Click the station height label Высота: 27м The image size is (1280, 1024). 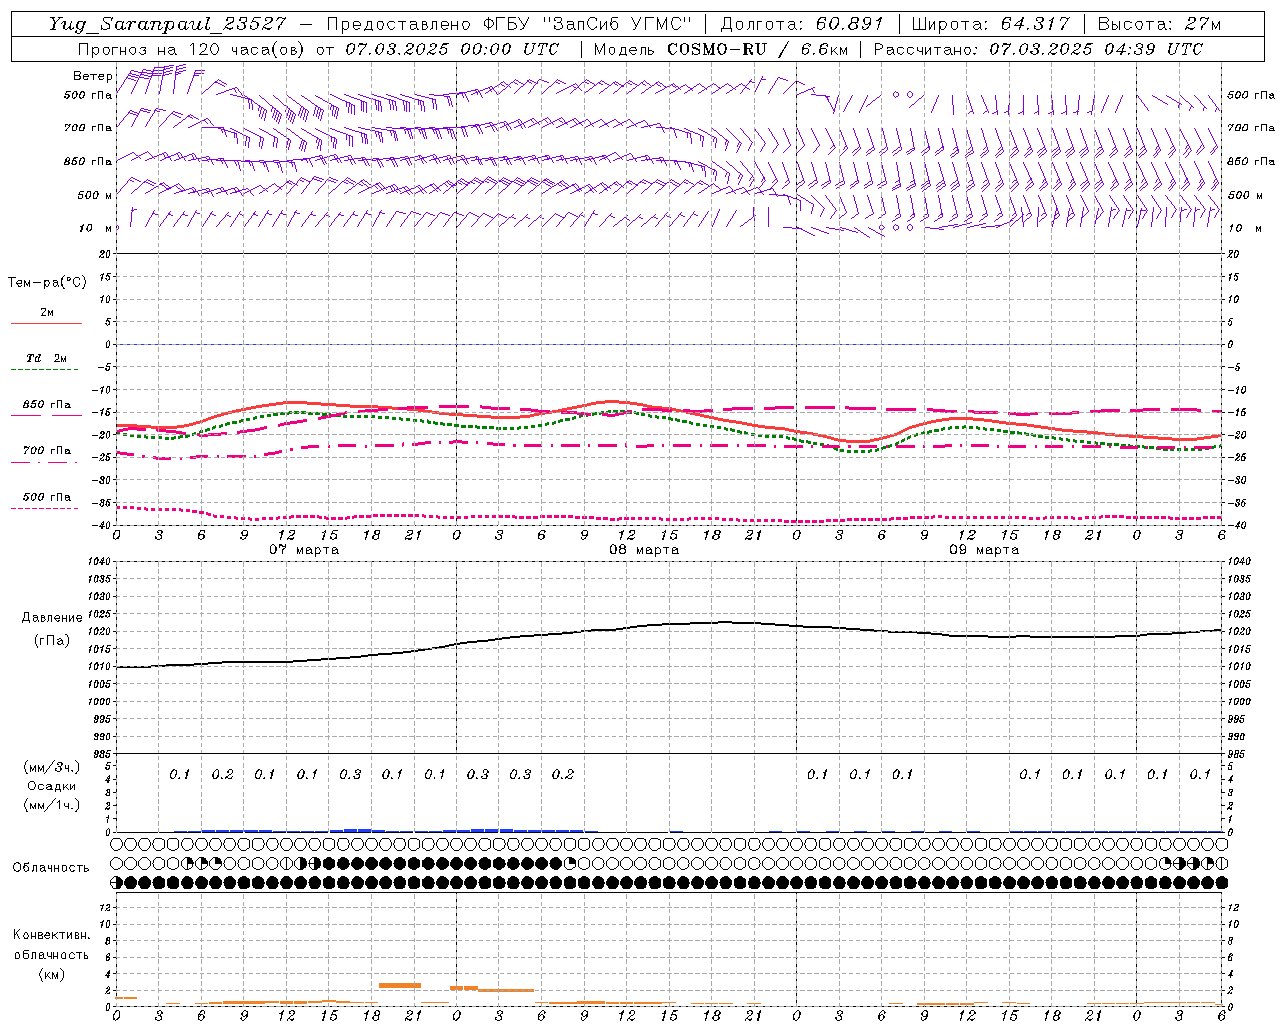click(1159, 24)
